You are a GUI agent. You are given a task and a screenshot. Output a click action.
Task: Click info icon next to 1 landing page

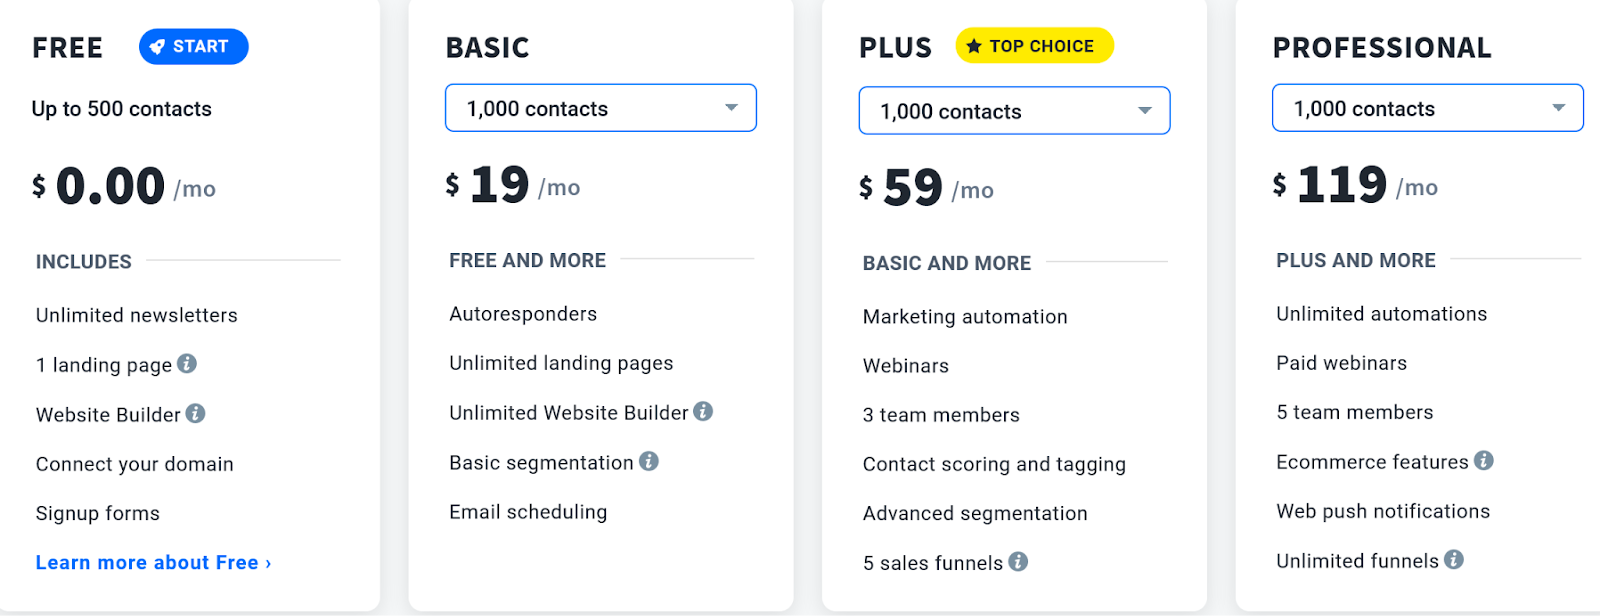187,364
